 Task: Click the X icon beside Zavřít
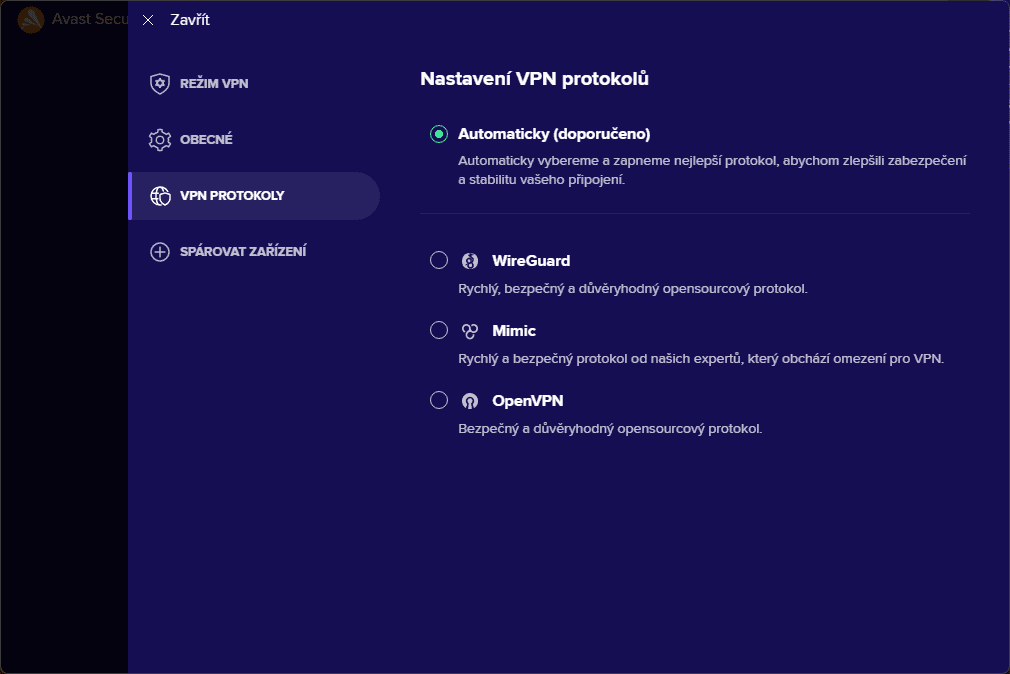tap(148, 20)
